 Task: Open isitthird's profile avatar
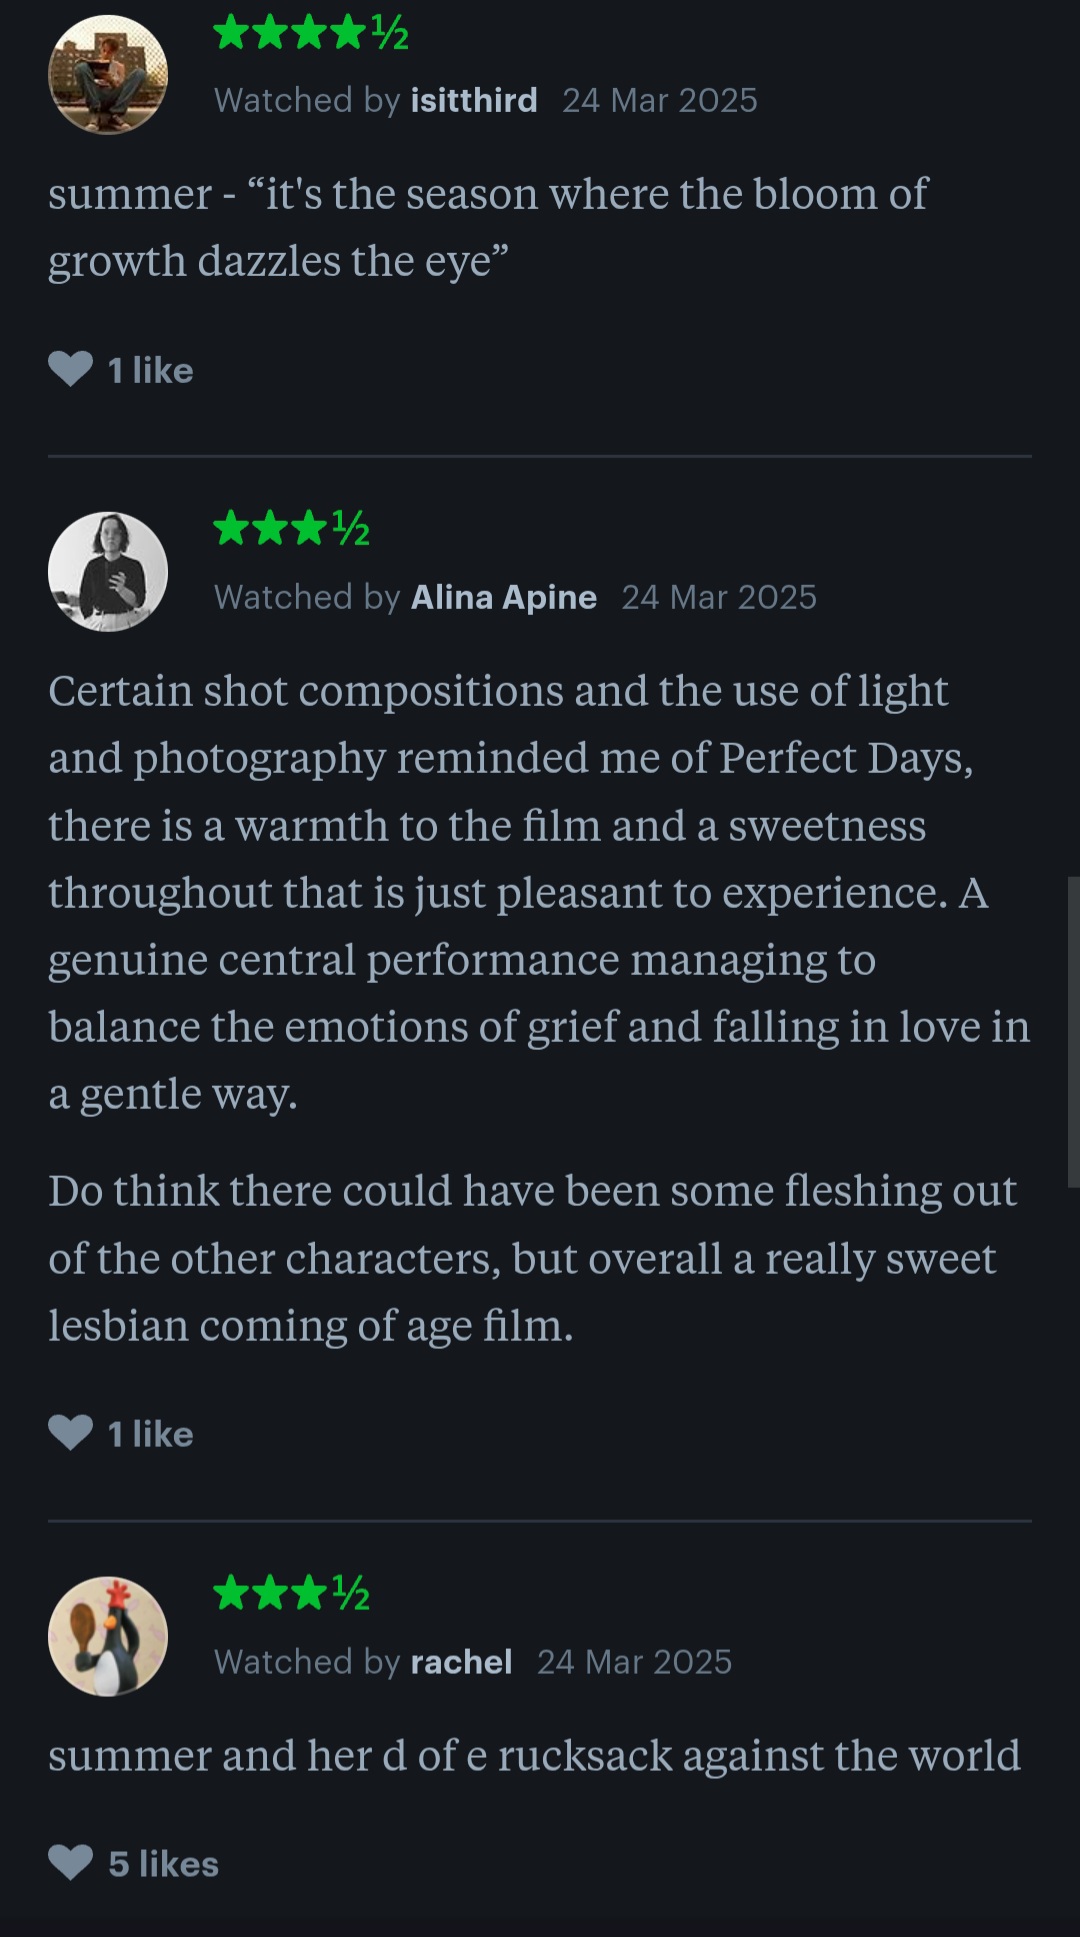(108, 75)
